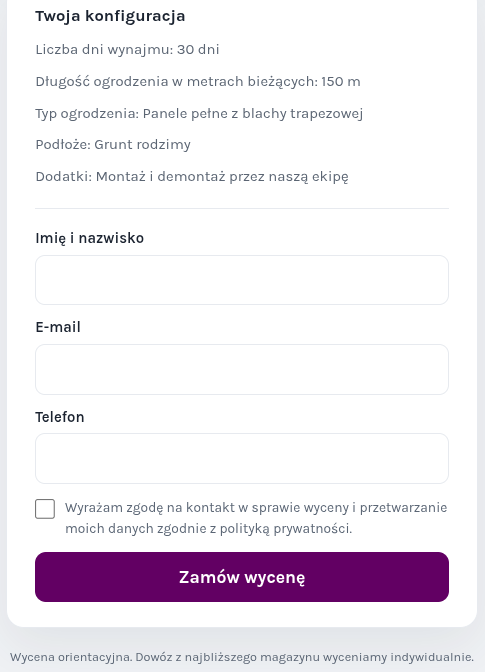Tick the contact consent checkbox
Screen dimensions: 485x672
tap(45, 509)
